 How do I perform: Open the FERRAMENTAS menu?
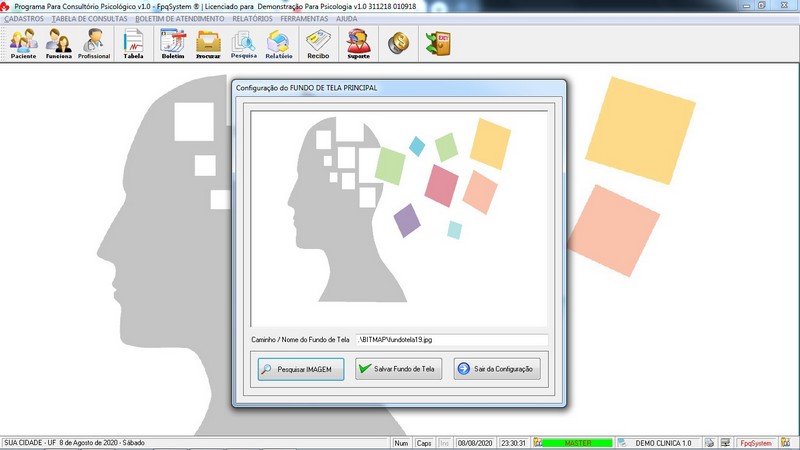[304, 19]
